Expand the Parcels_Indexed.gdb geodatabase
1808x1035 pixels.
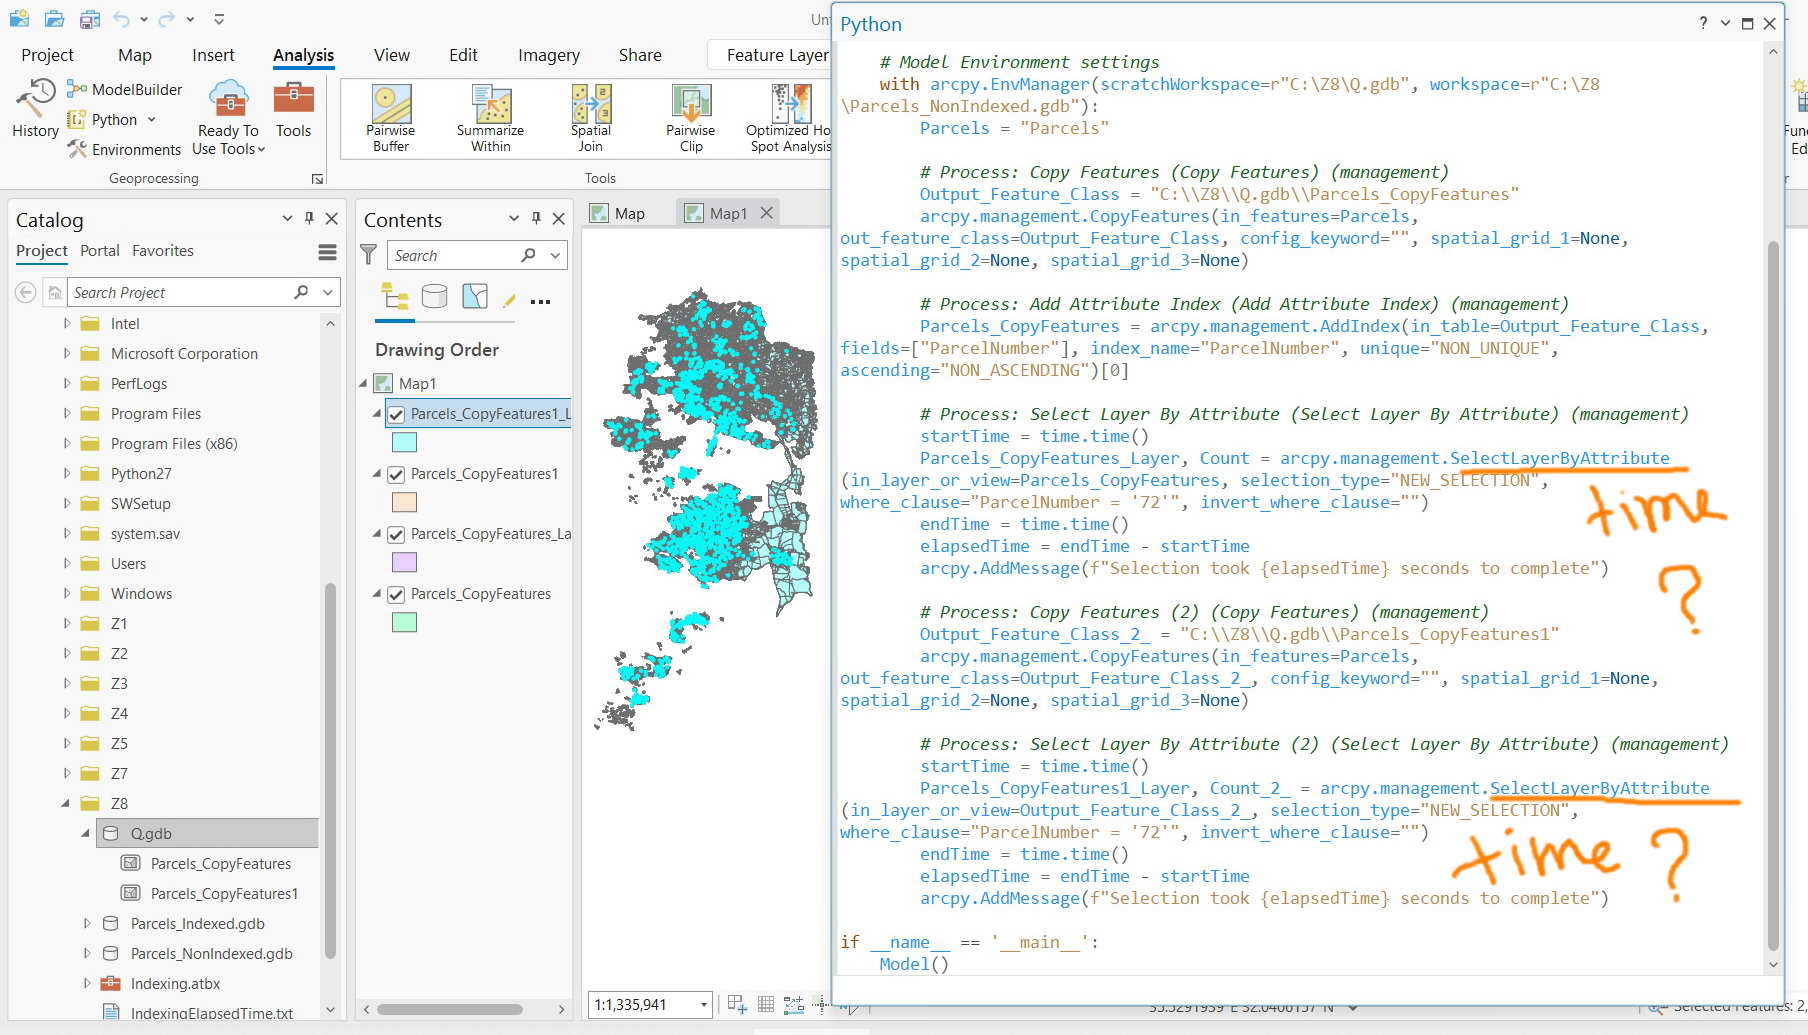(x=86, y=923)
